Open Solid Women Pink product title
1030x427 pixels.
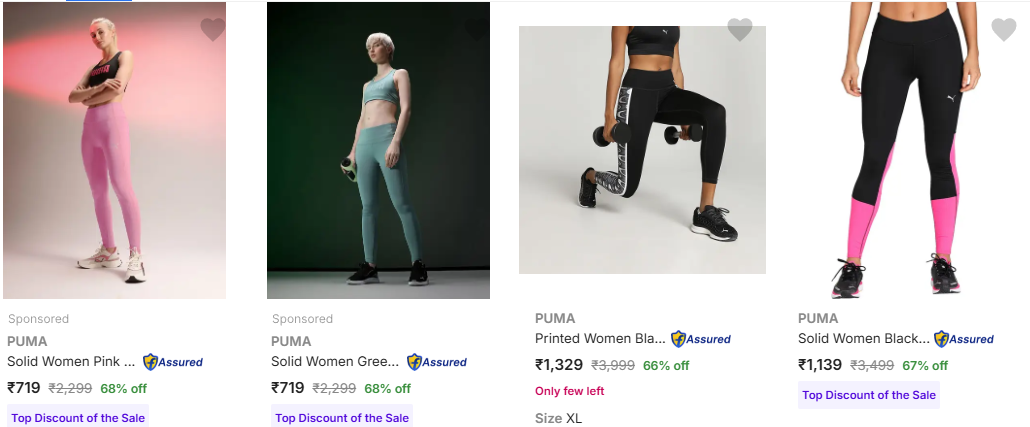tap(71, 361)
